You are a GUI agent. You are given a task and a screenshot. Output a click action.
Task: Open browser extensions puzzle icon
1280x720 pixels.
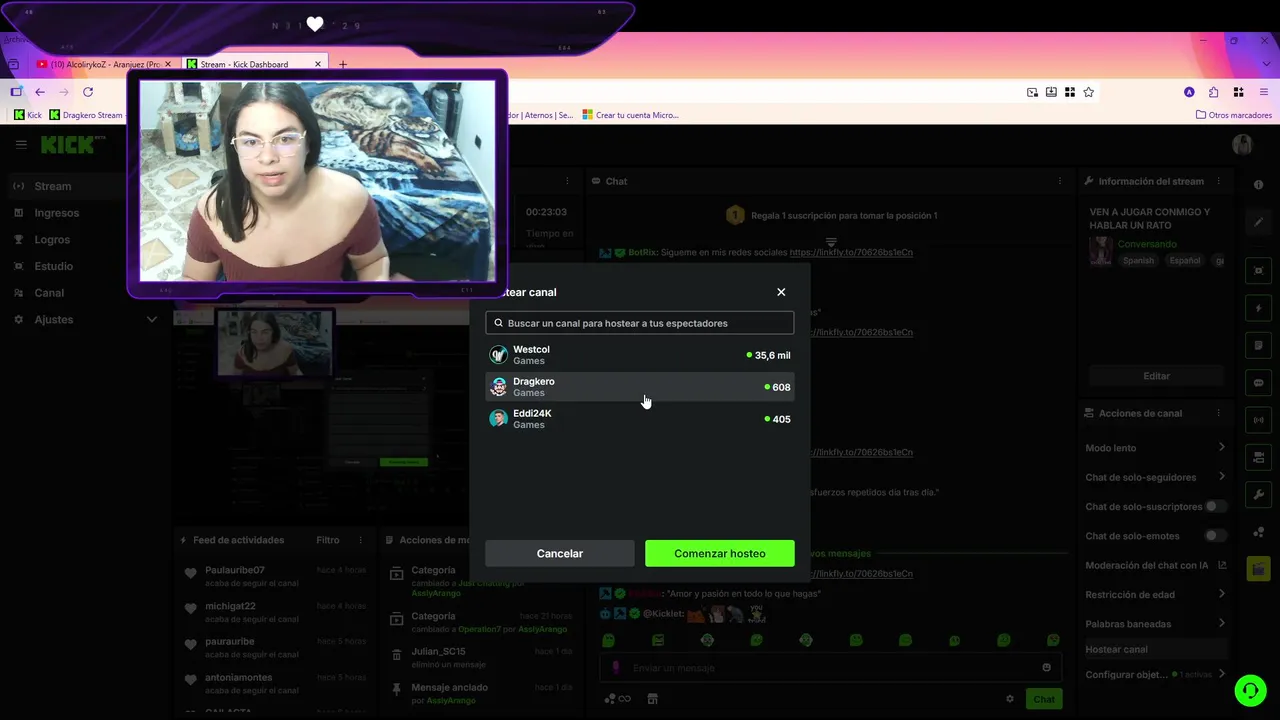pyautogui.click(x=1213, y=92)
